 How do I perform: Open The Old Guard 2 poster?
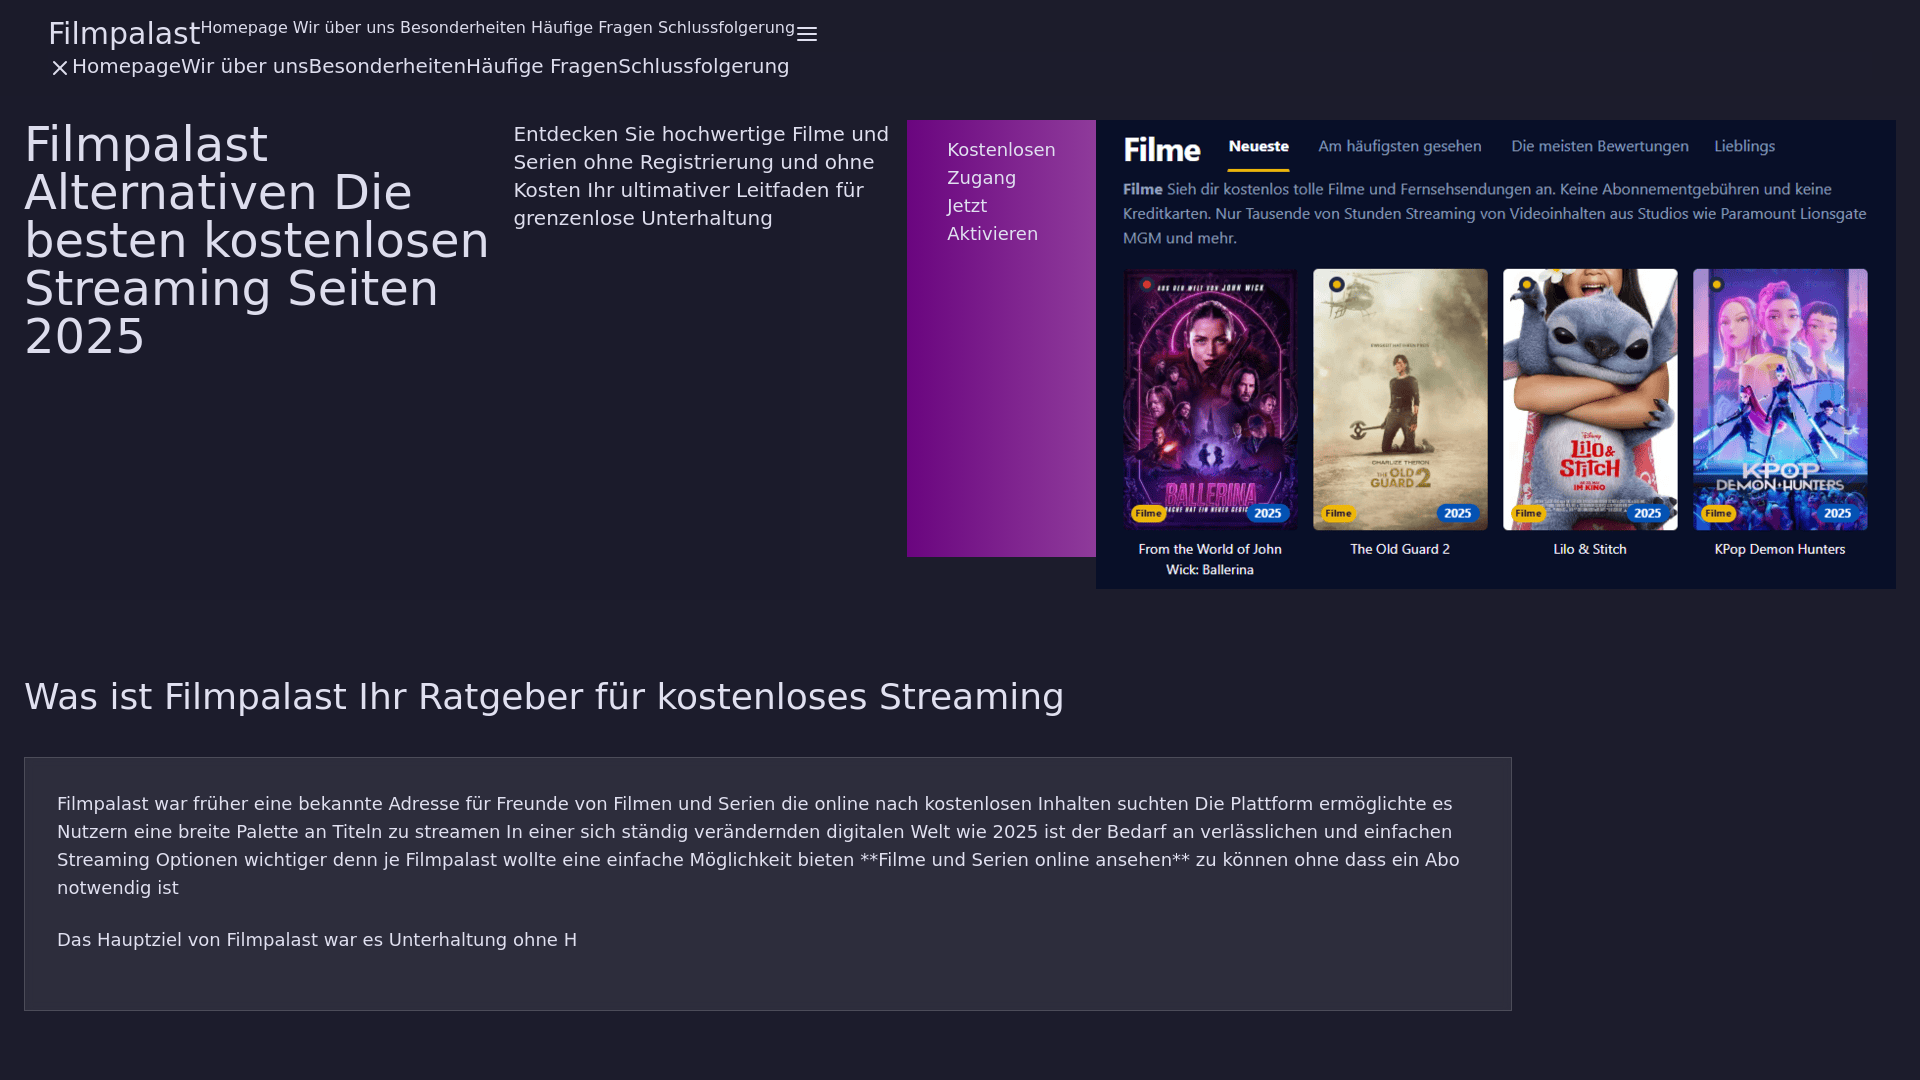1400,399
